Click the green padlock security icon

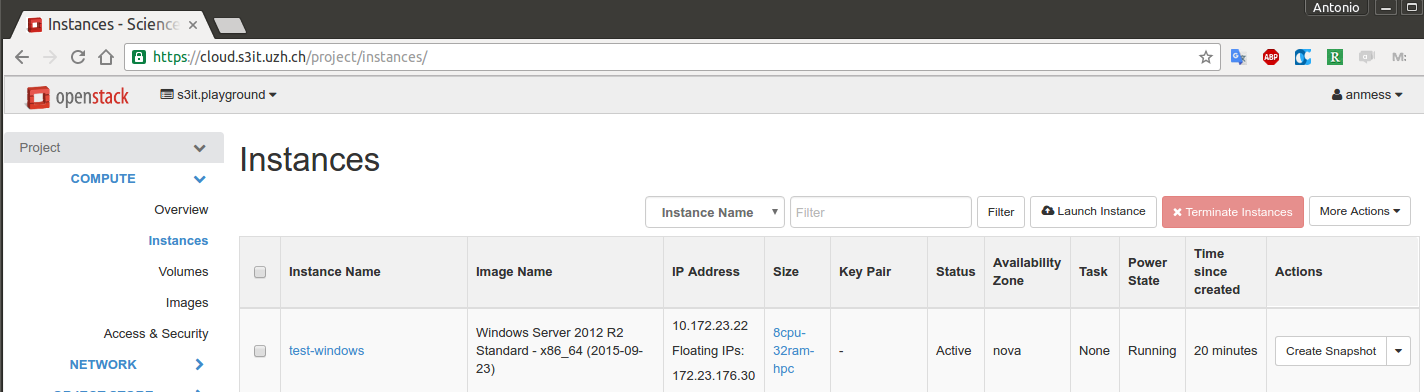[139, 57]
